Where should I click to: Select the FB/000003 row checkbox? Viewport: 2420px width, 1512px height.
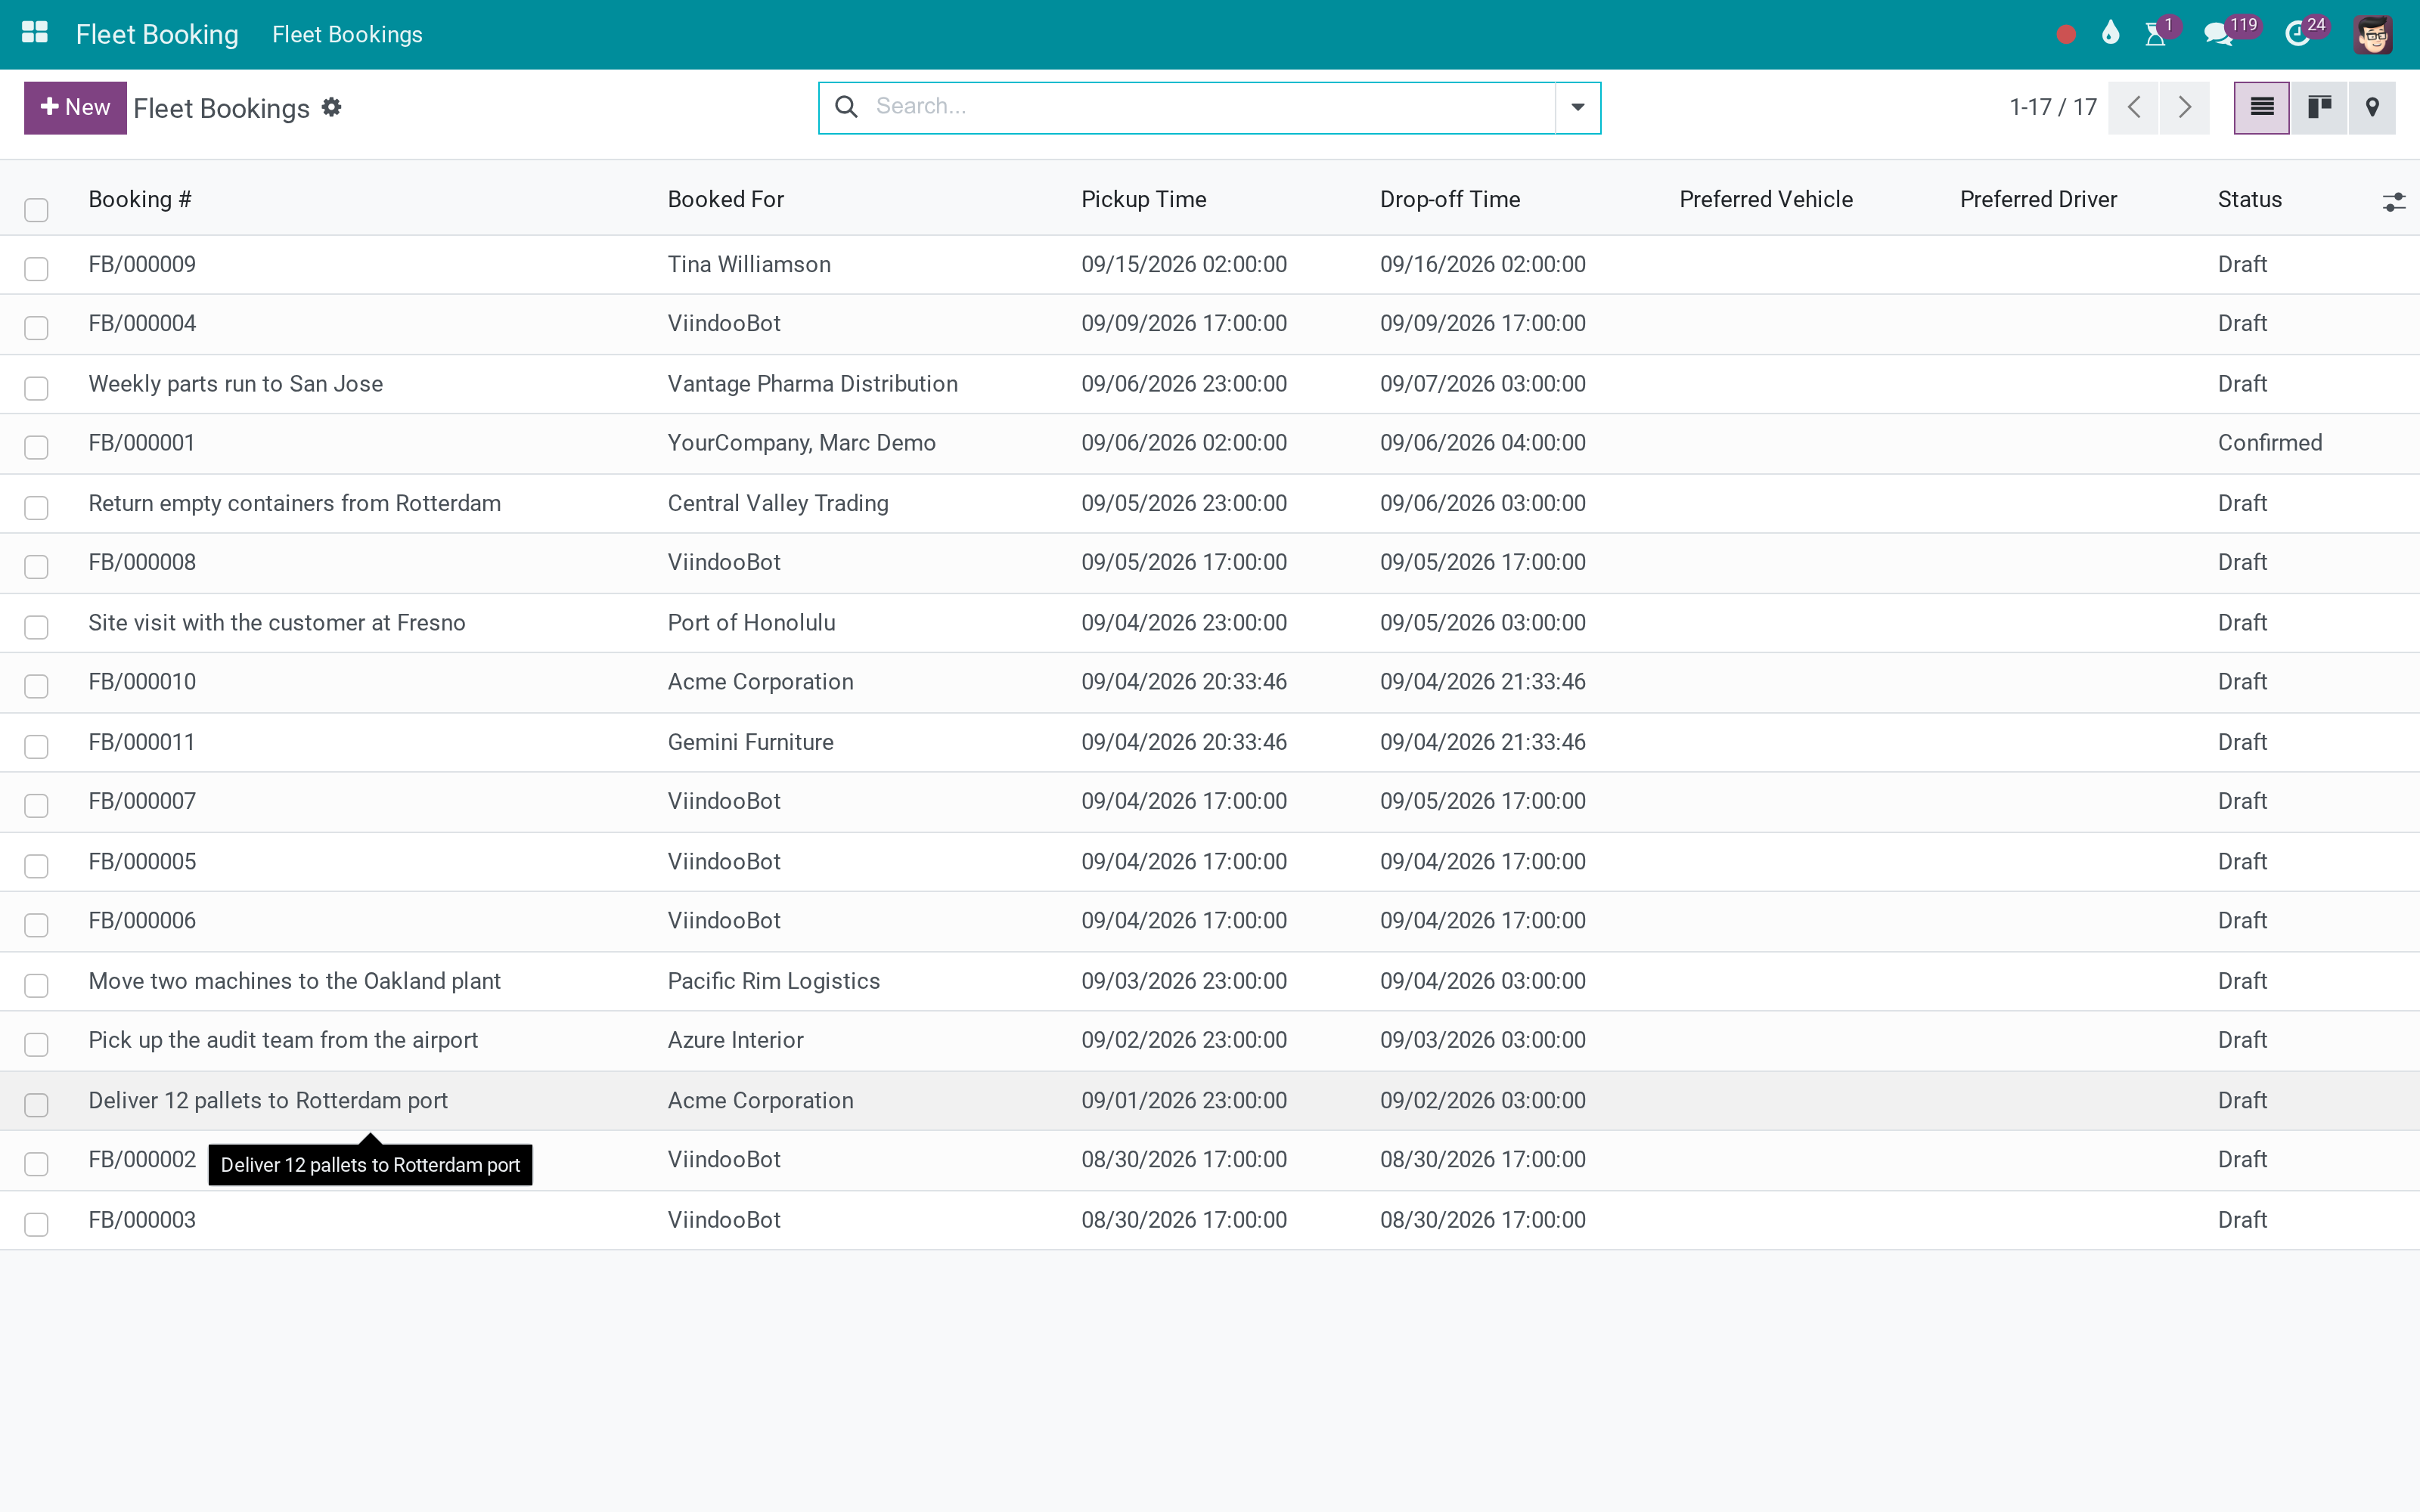[36, 1225]
